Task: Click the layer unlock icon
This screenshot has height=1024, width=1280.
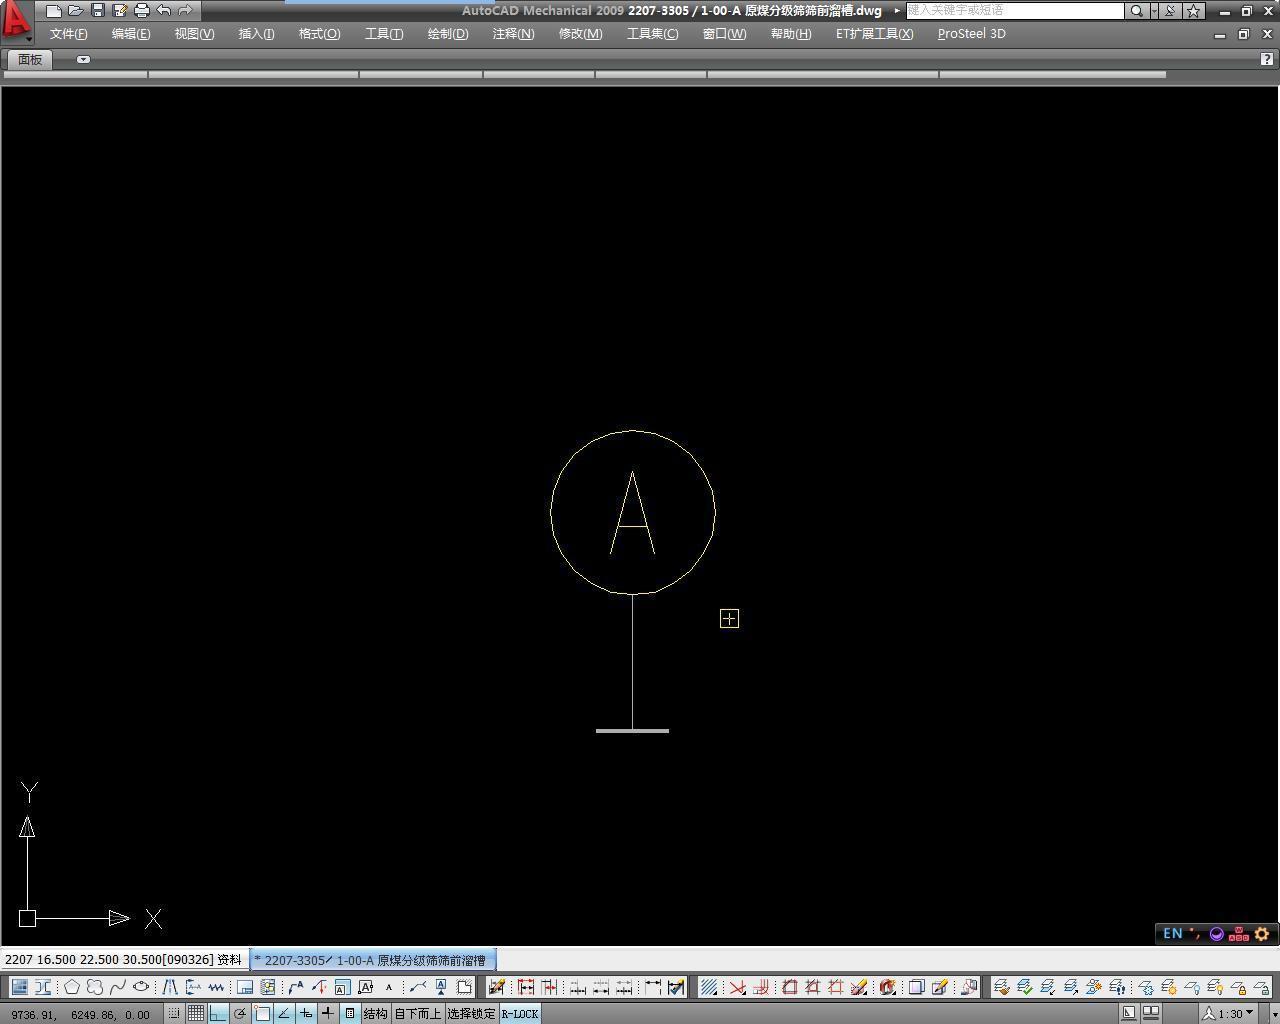Action: (1262, 987)
